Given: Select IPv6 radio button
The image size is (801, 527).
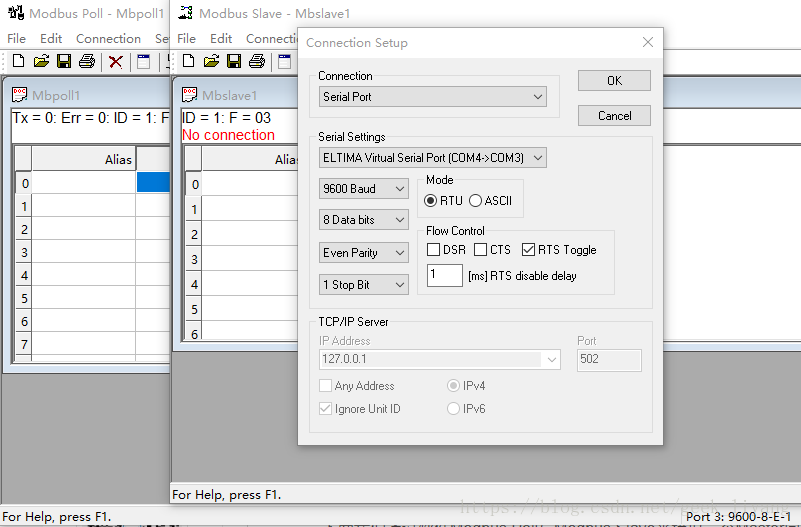Looking at the screenshot, I should pos(453,409).
